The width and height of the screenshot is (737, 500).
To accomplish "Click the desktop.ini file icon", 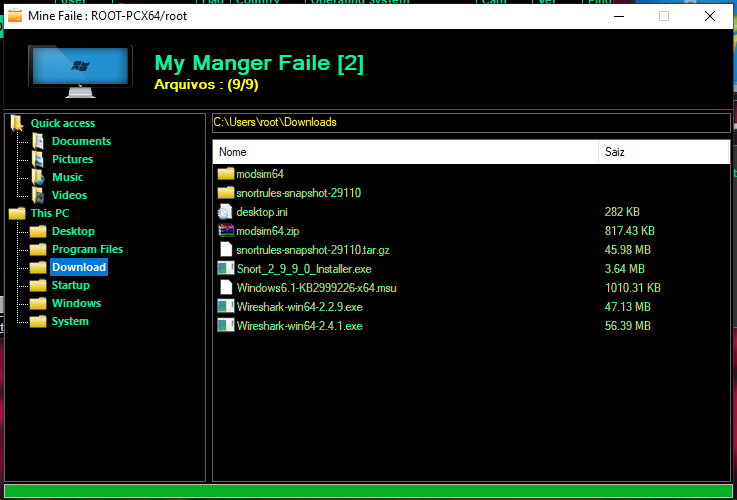I will point(225,212).
